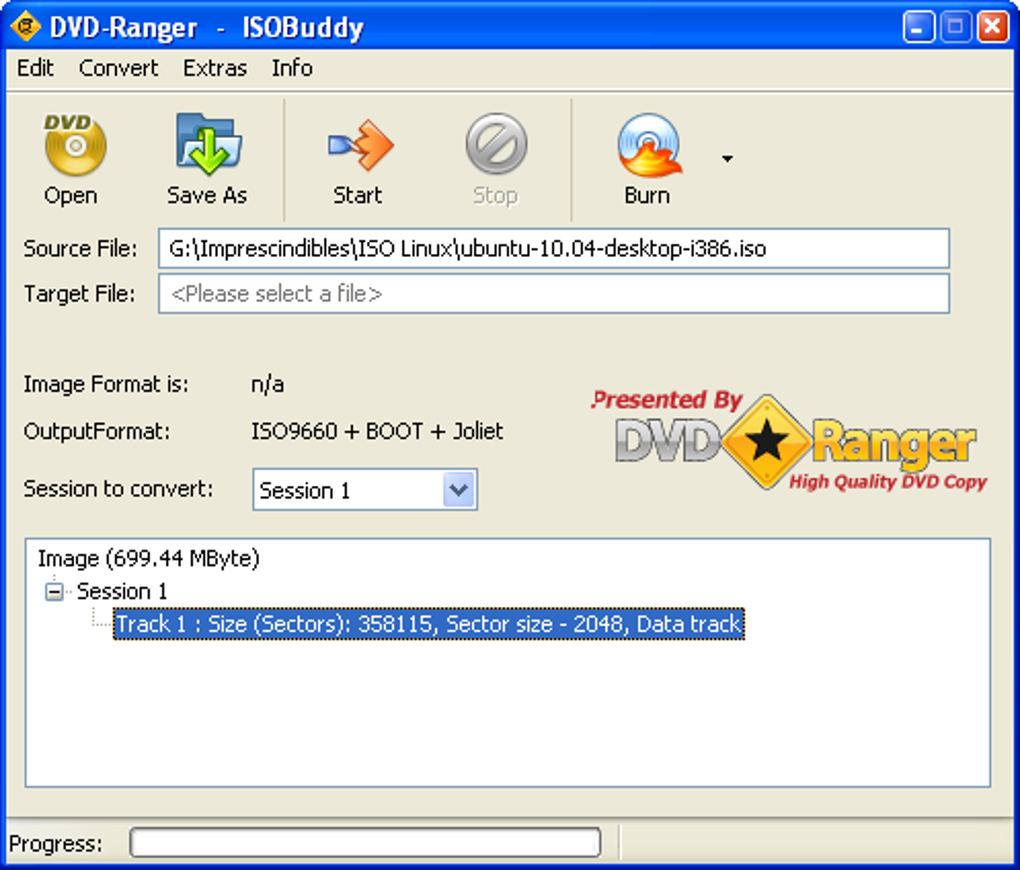Select the Session 1 tree item
This screenshot has height=870, width=1020.
(x=122, y=591)
